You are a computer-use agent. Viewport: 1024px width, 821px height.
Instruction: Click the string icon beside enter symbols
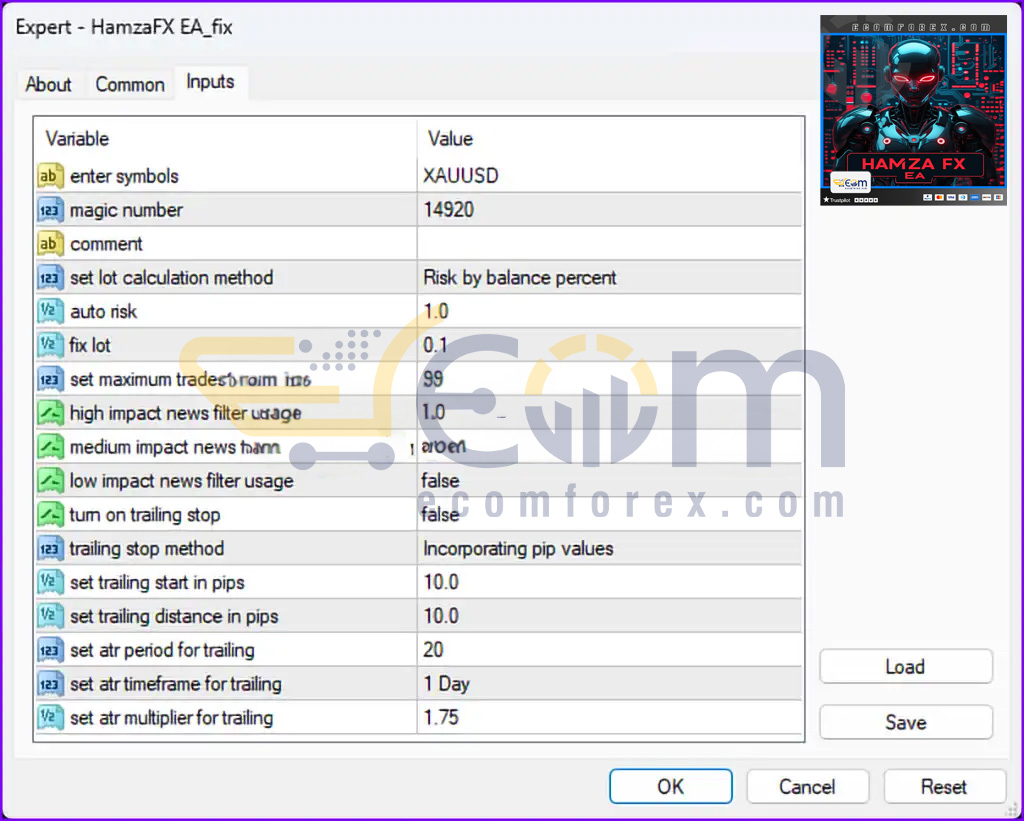coord(50,176)
